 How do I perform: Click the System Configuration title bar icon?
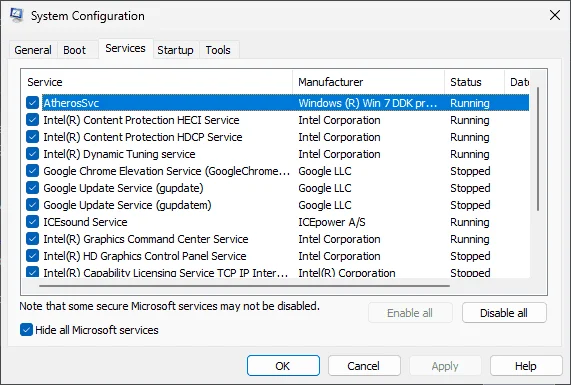16,15
